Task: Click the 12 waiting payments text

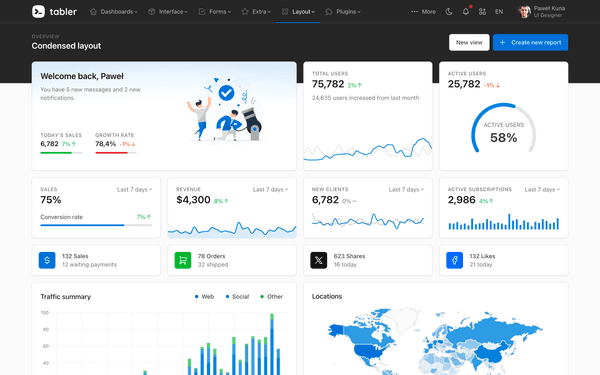Action: pyautogui.click(x=89, y=264)
